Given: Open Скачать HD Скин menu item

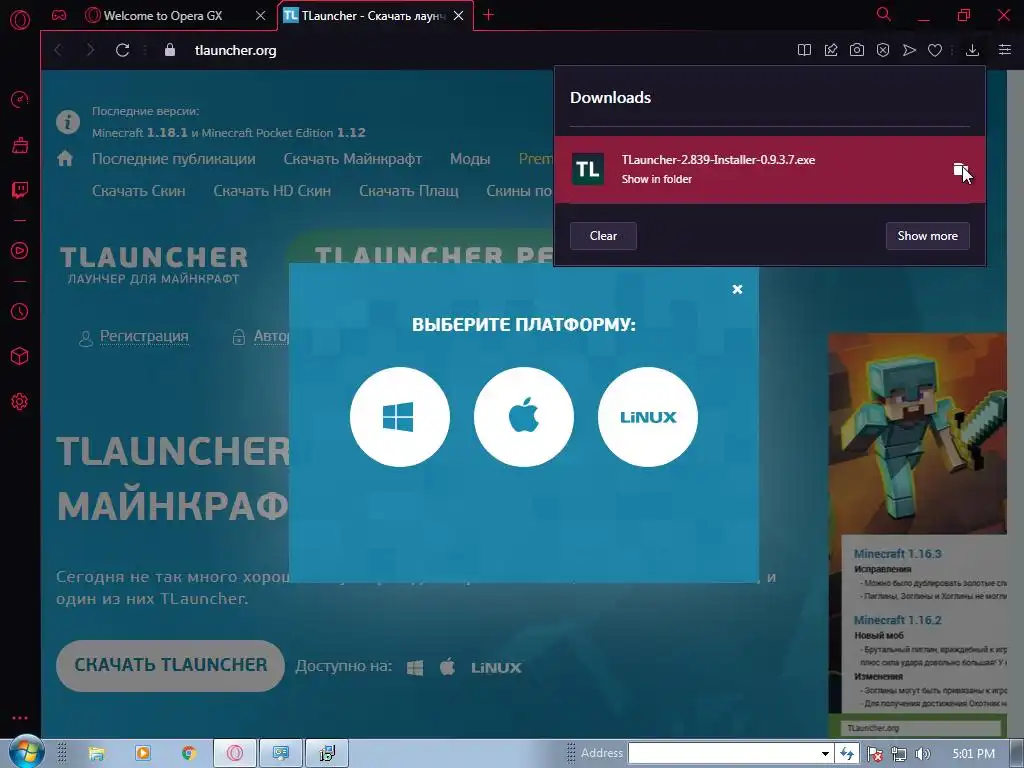Looking at the screenshot, I should [272, 191].
